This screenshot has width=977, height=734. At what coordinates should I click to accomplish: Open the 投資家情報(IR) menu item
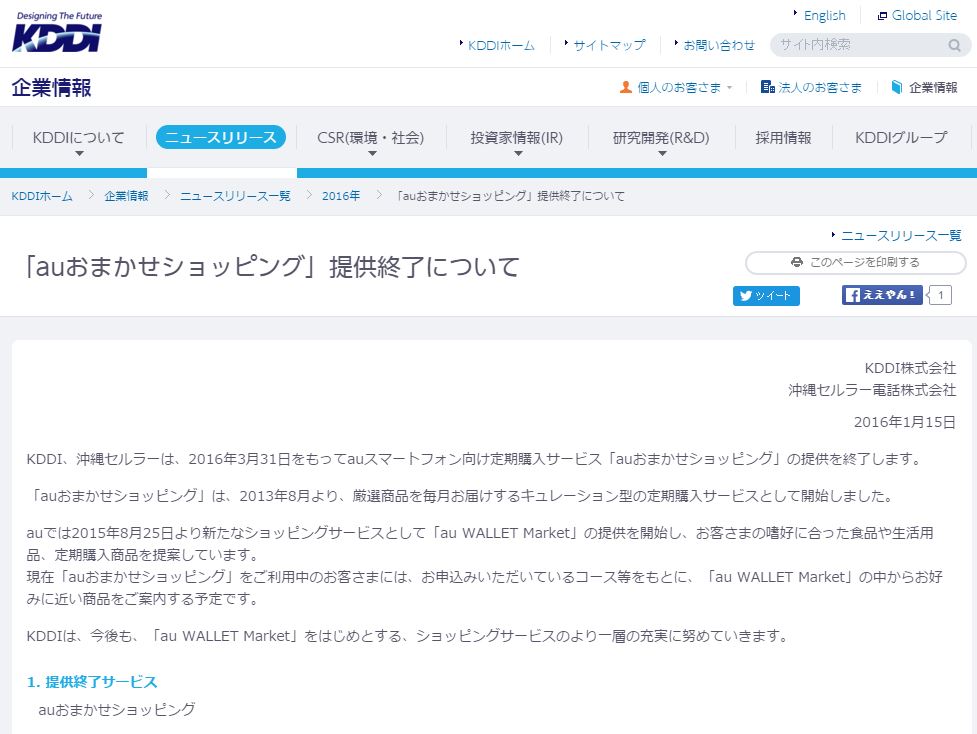tap(517, 138)
